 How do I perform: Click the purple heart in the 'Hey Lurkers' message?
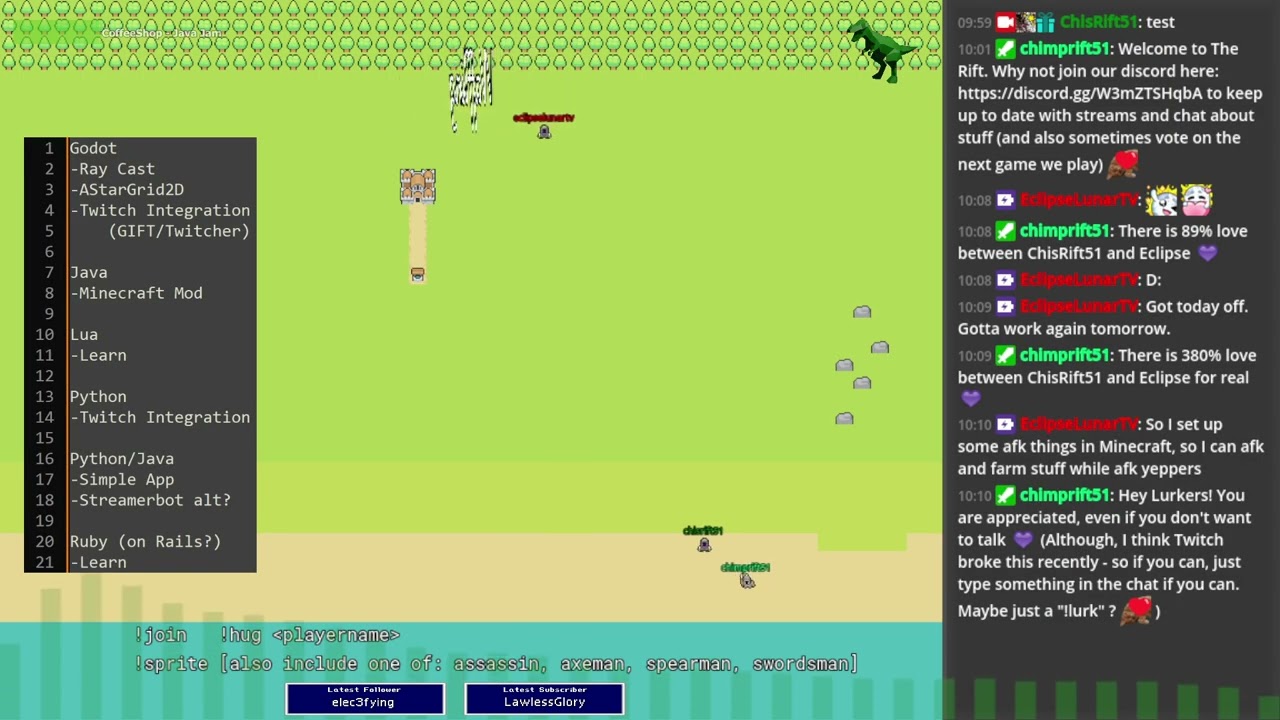(1022, 540)
